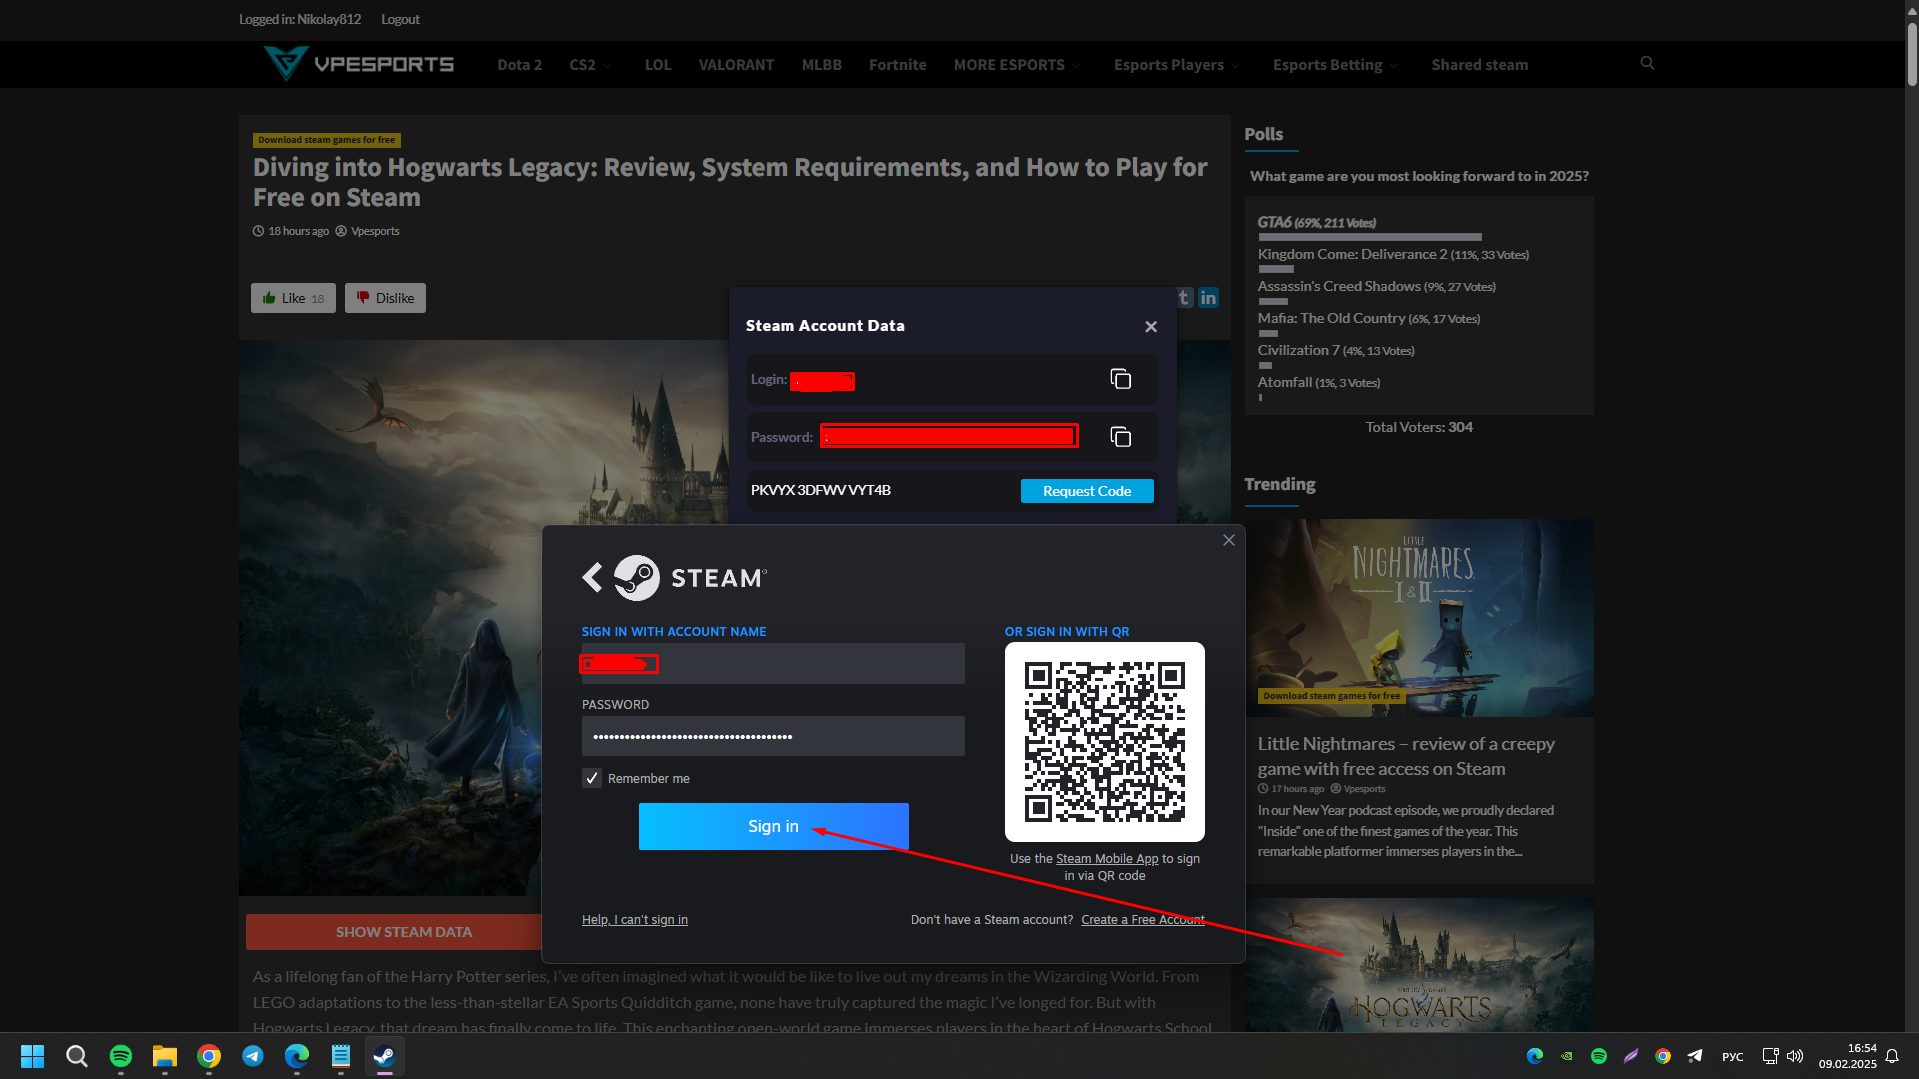
Task: Open Windows taskbar search
Action: (76, 1056)
